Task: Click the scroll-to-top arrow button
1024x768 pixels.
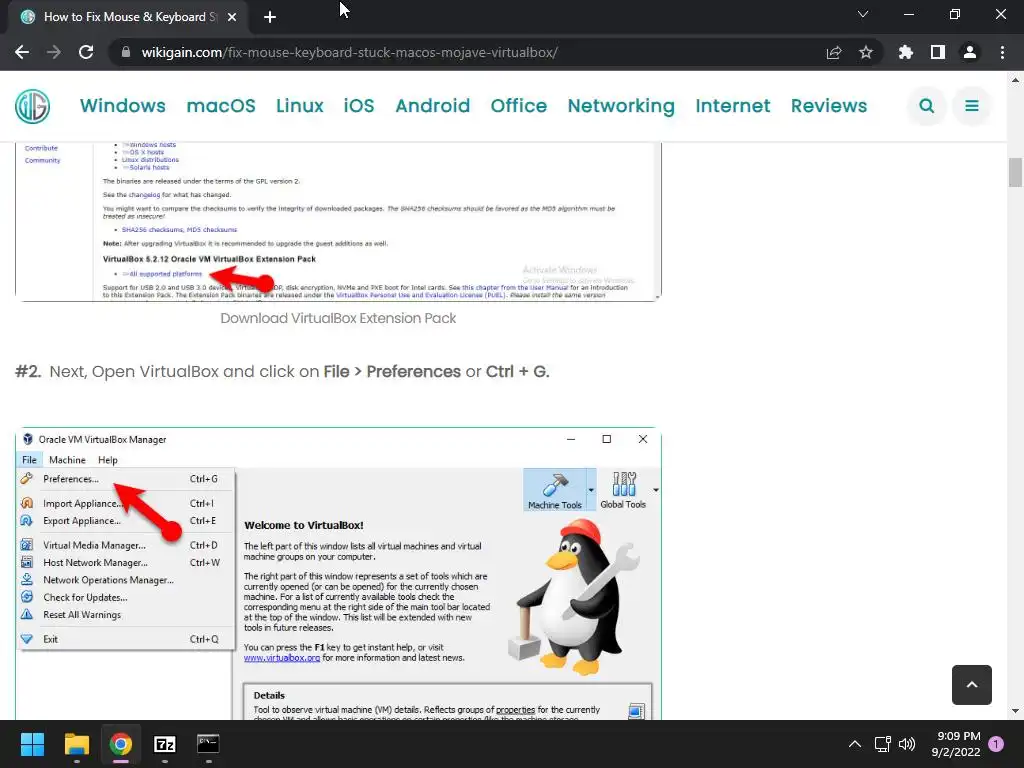Action: coord(972,684)
